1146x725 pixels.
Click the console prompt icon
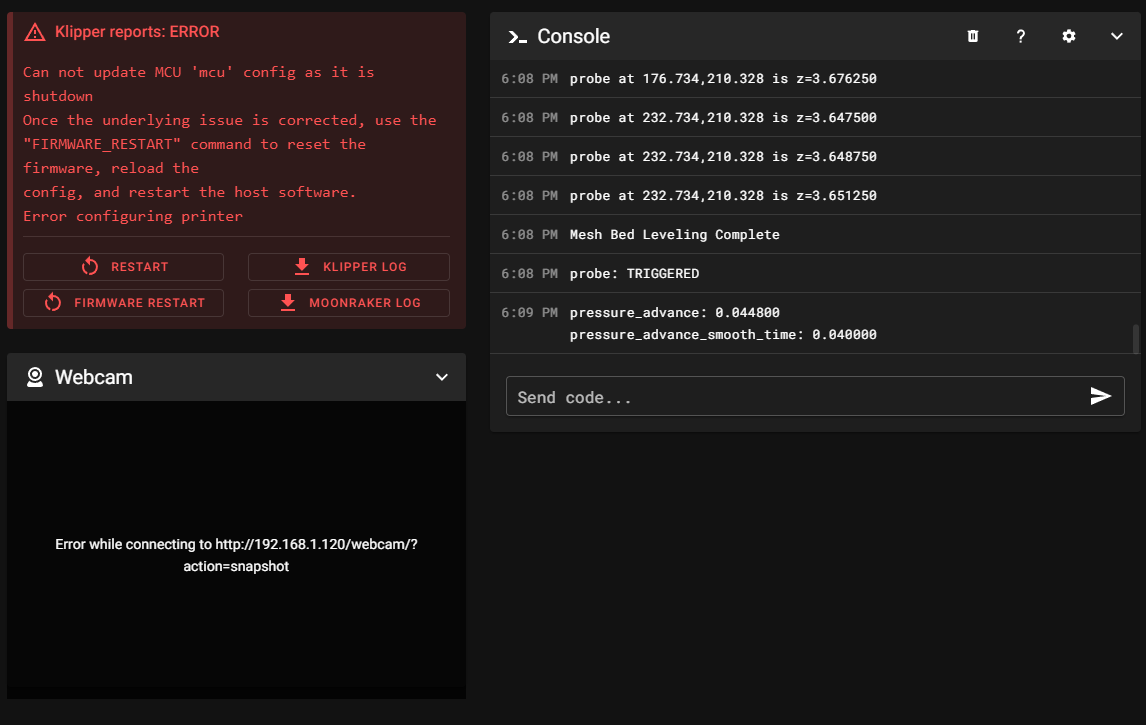(517, 37)
